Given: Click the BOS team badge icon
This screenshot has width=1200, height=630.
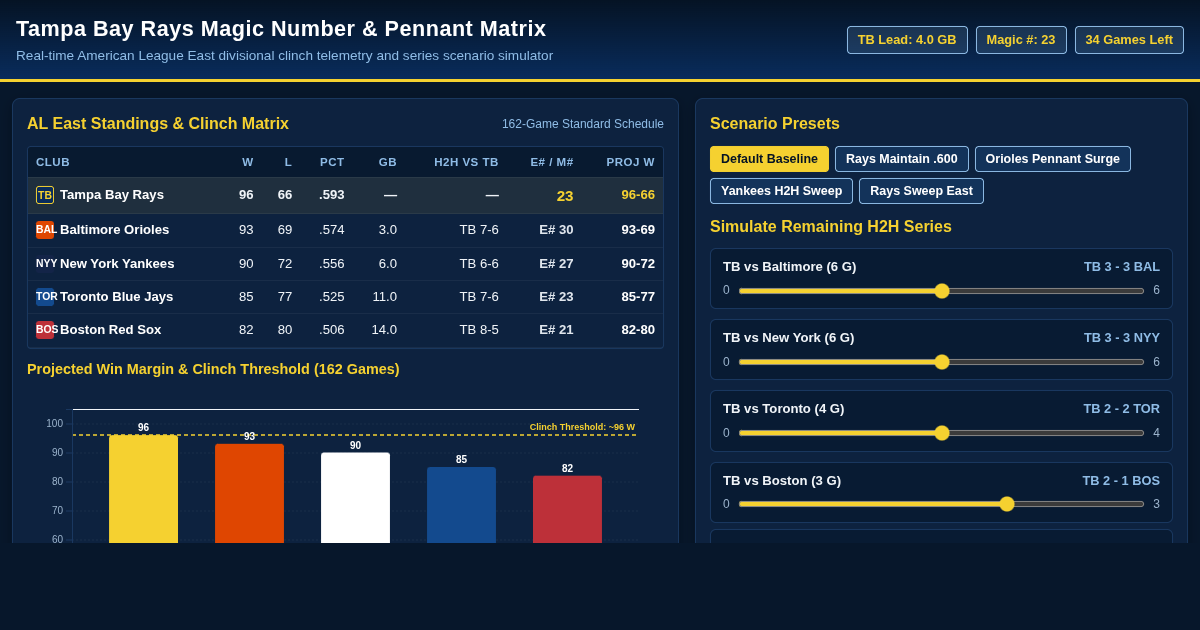Looking at the screenshot, I should [x=45, y=330].
